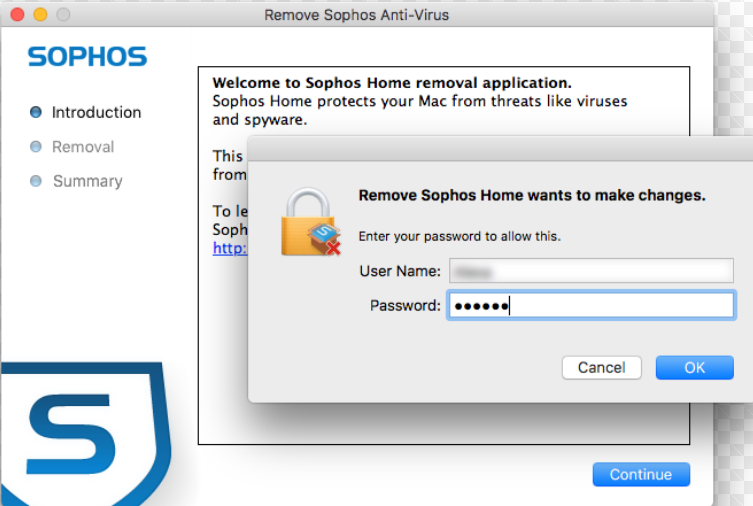Click the red X badge on the padlock
The image size is (753, 506).
point(333,246)
